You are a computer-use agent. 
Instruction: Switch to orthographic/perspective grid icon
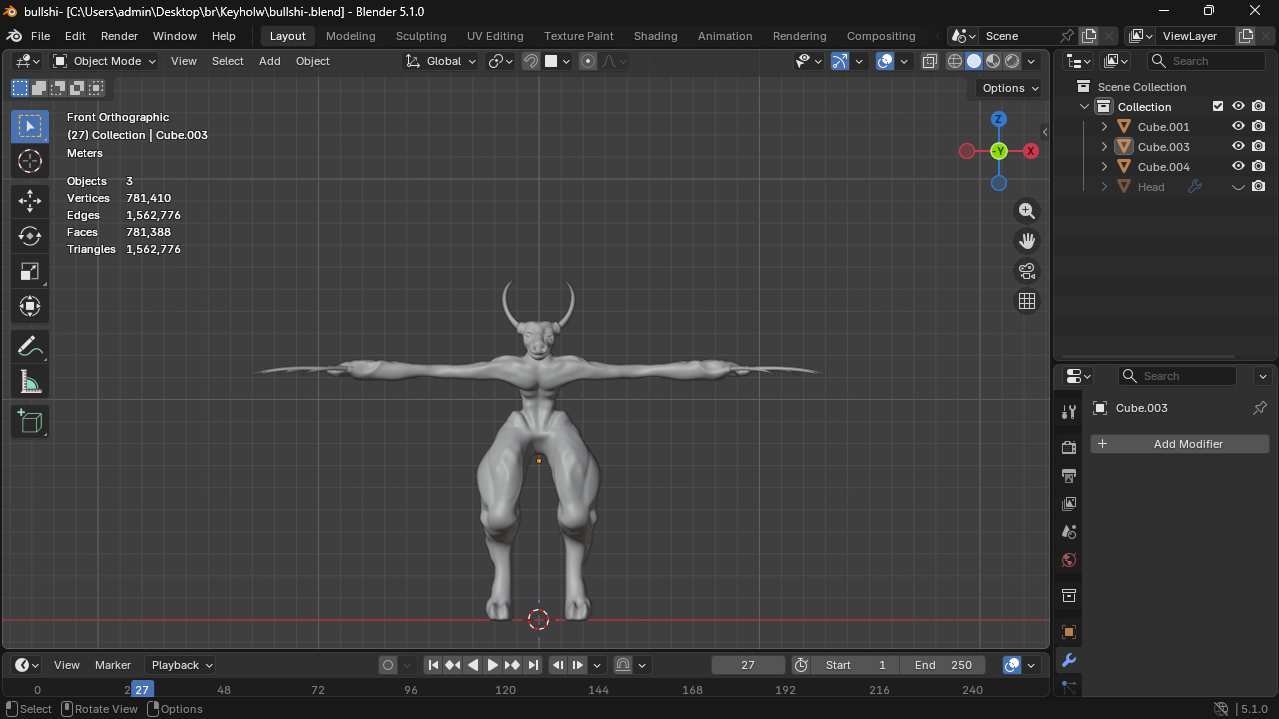(x=1027, y=301)
